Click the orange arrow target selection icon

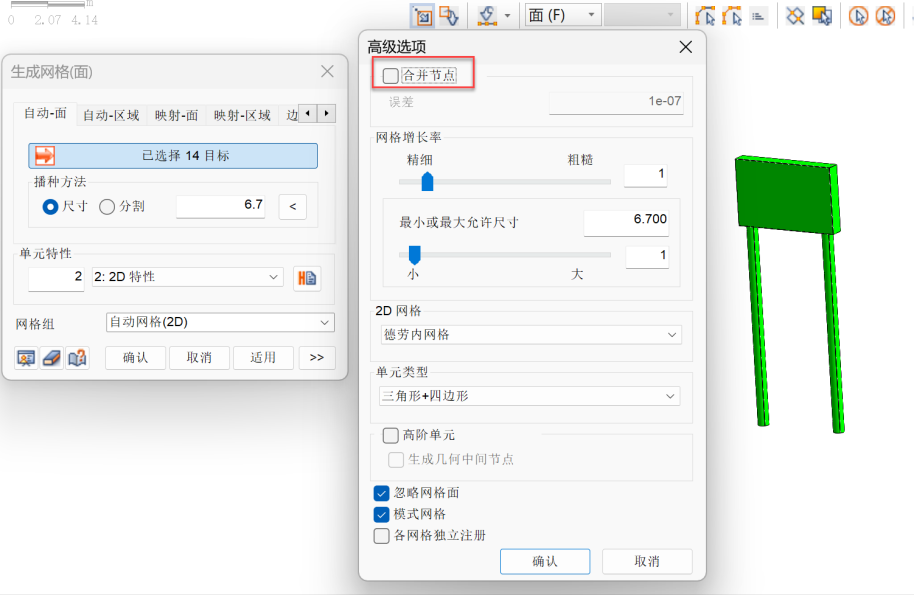pyautogui.click(x=44, y=155)
